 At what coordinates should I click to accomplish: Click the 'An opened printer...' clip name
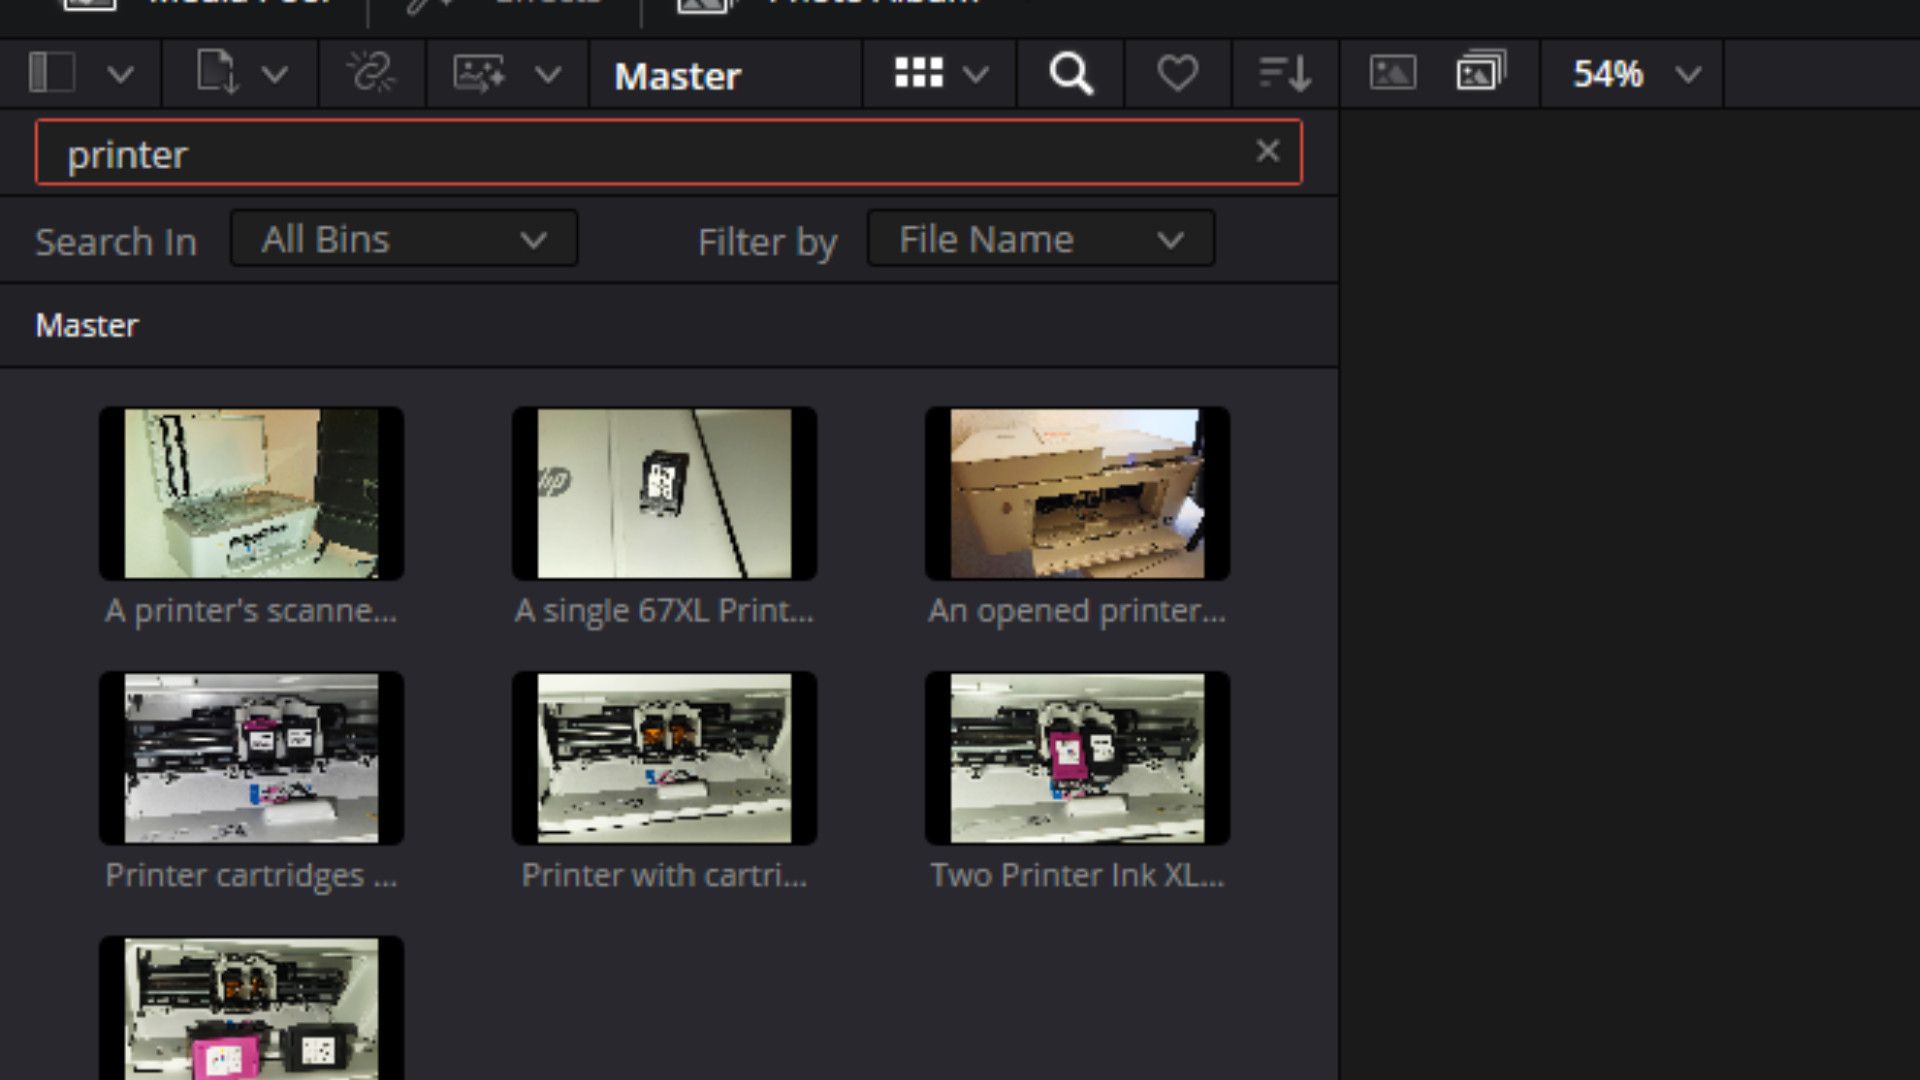(x=1077, y=610)
